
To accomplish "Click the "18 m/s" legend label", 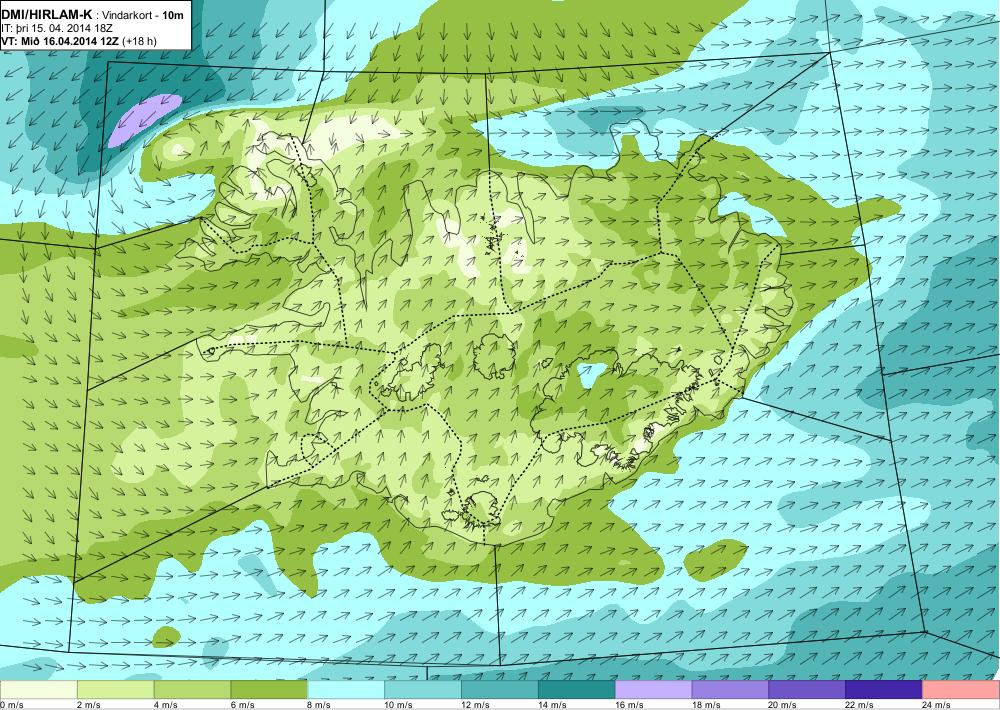I will pyautogui.click(x=706, y=705).
